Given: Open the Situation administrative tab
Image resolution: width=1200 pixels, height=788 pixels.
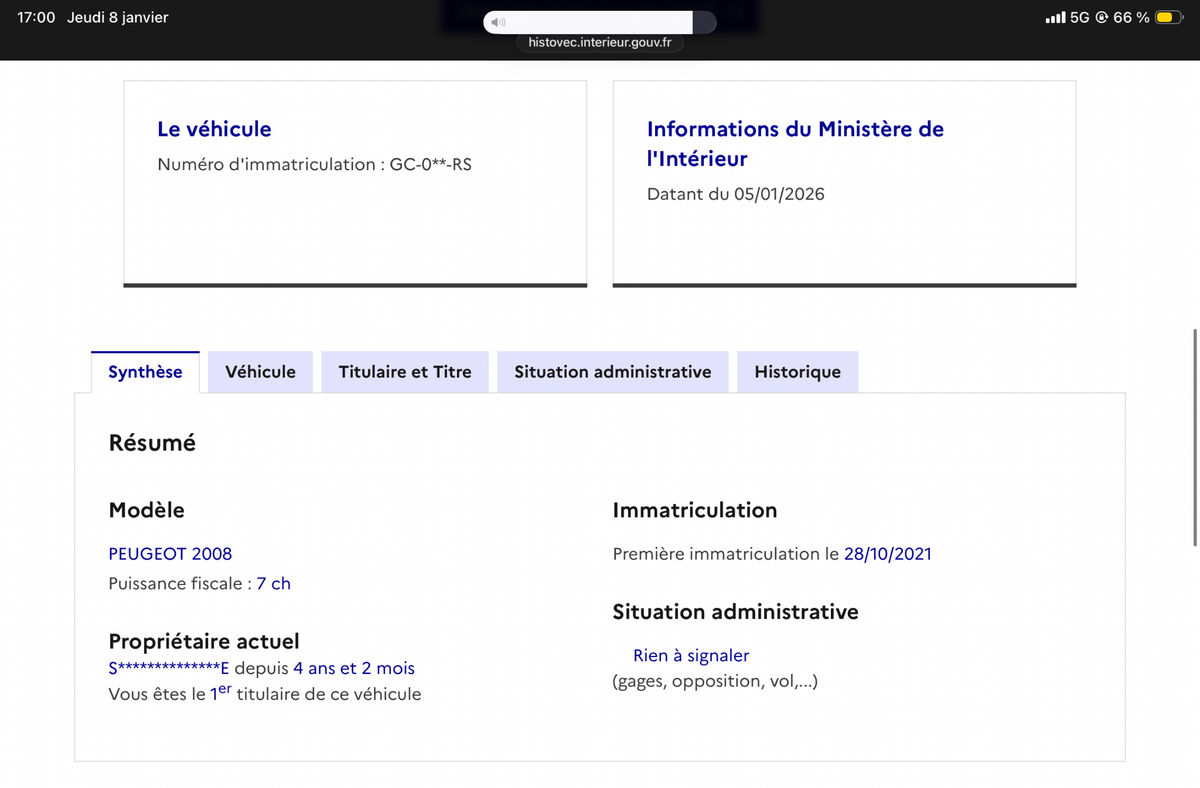Looking at the screenshot, I should [613, 372].
